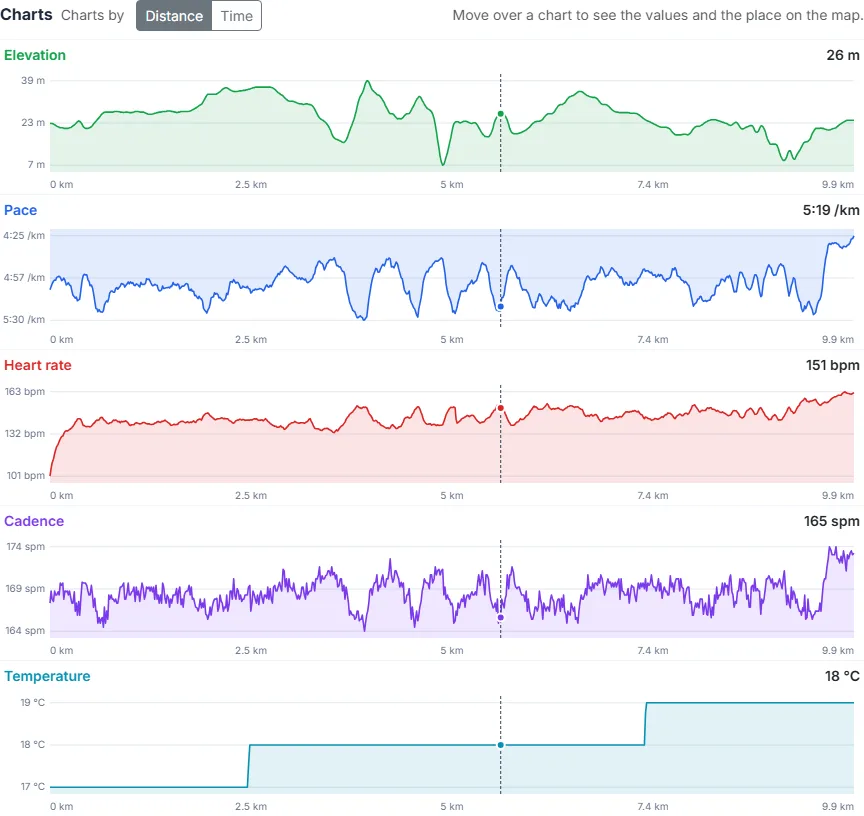
Task: Click the 5 km label under Cadence chart
Action: coord(452,651)
